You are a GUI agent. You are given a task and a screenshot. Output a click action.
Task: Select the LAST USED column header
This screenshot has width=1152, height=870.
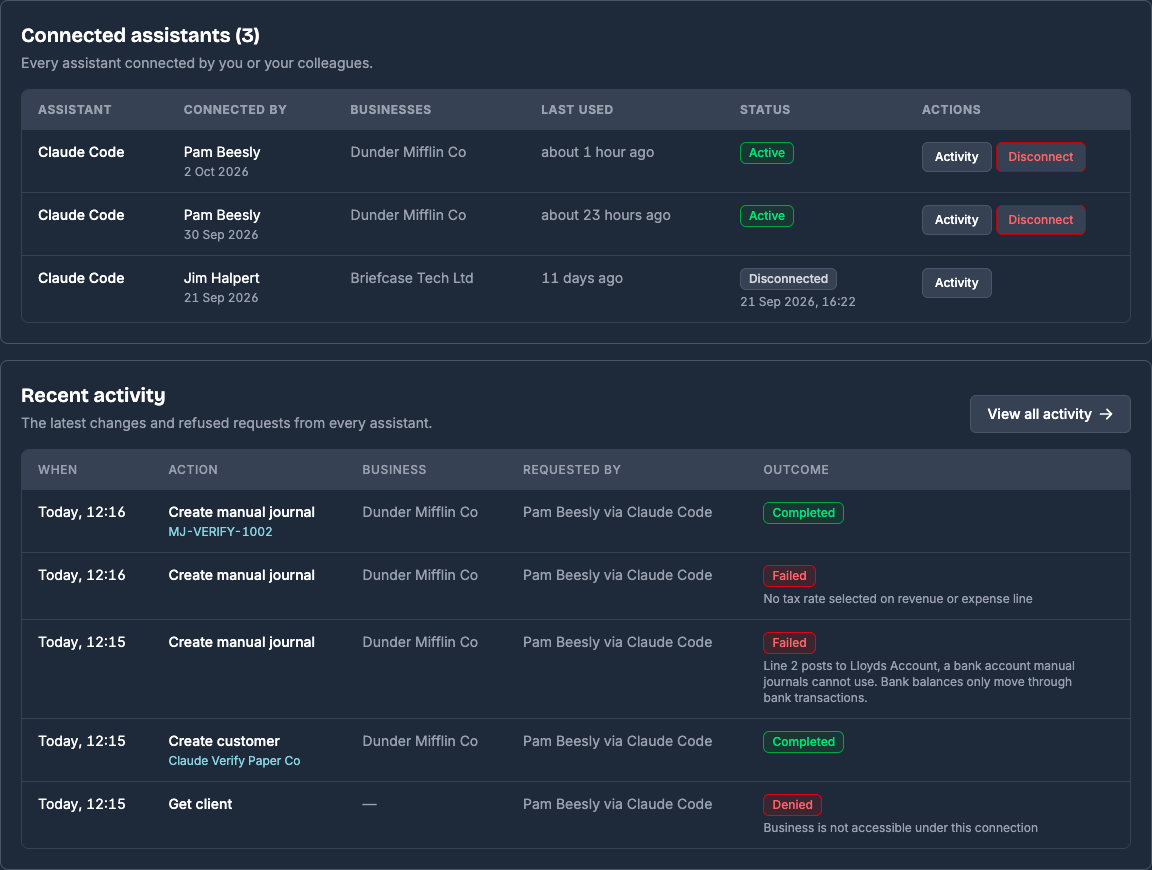(x=577, y=109)
